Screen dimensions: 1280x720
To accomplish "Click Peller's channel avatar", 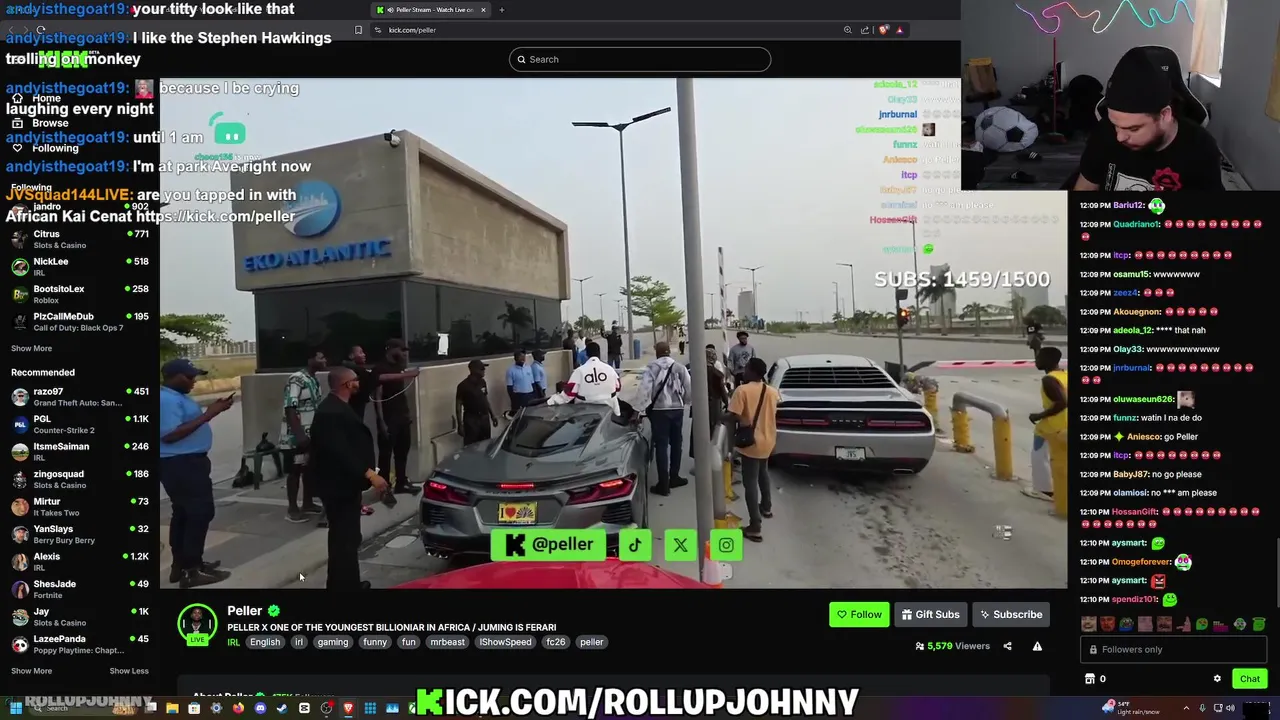I will click(x=197, y=624).
